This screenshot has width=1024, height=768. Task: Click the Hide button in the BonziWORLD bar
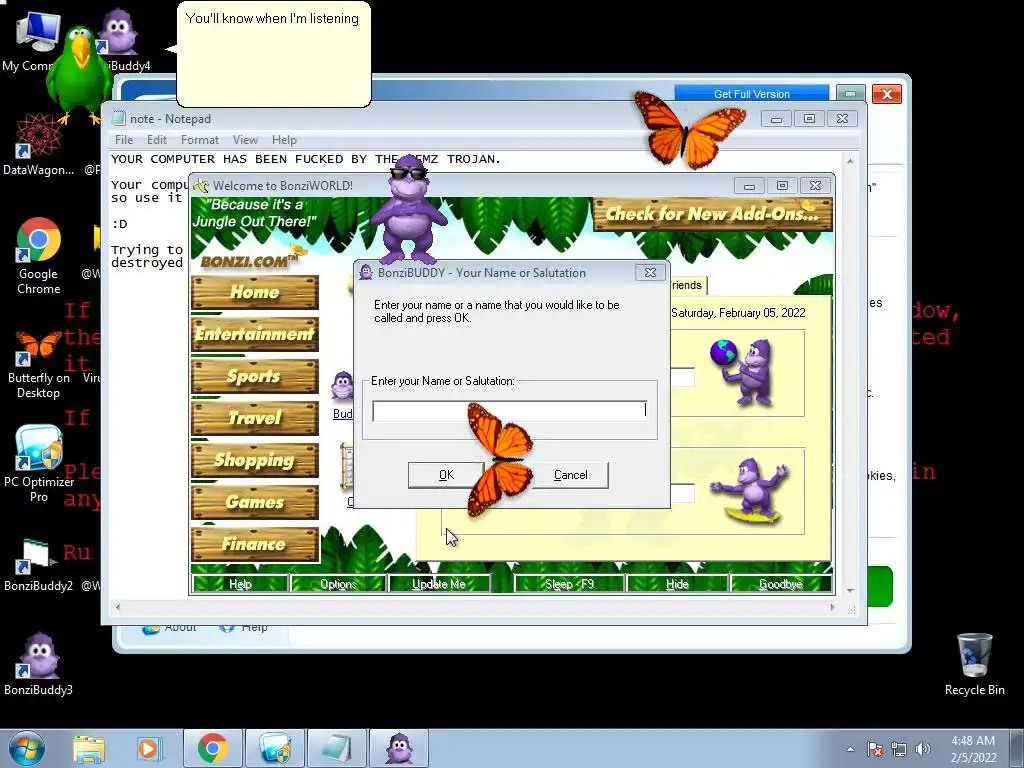pos(677,584)
